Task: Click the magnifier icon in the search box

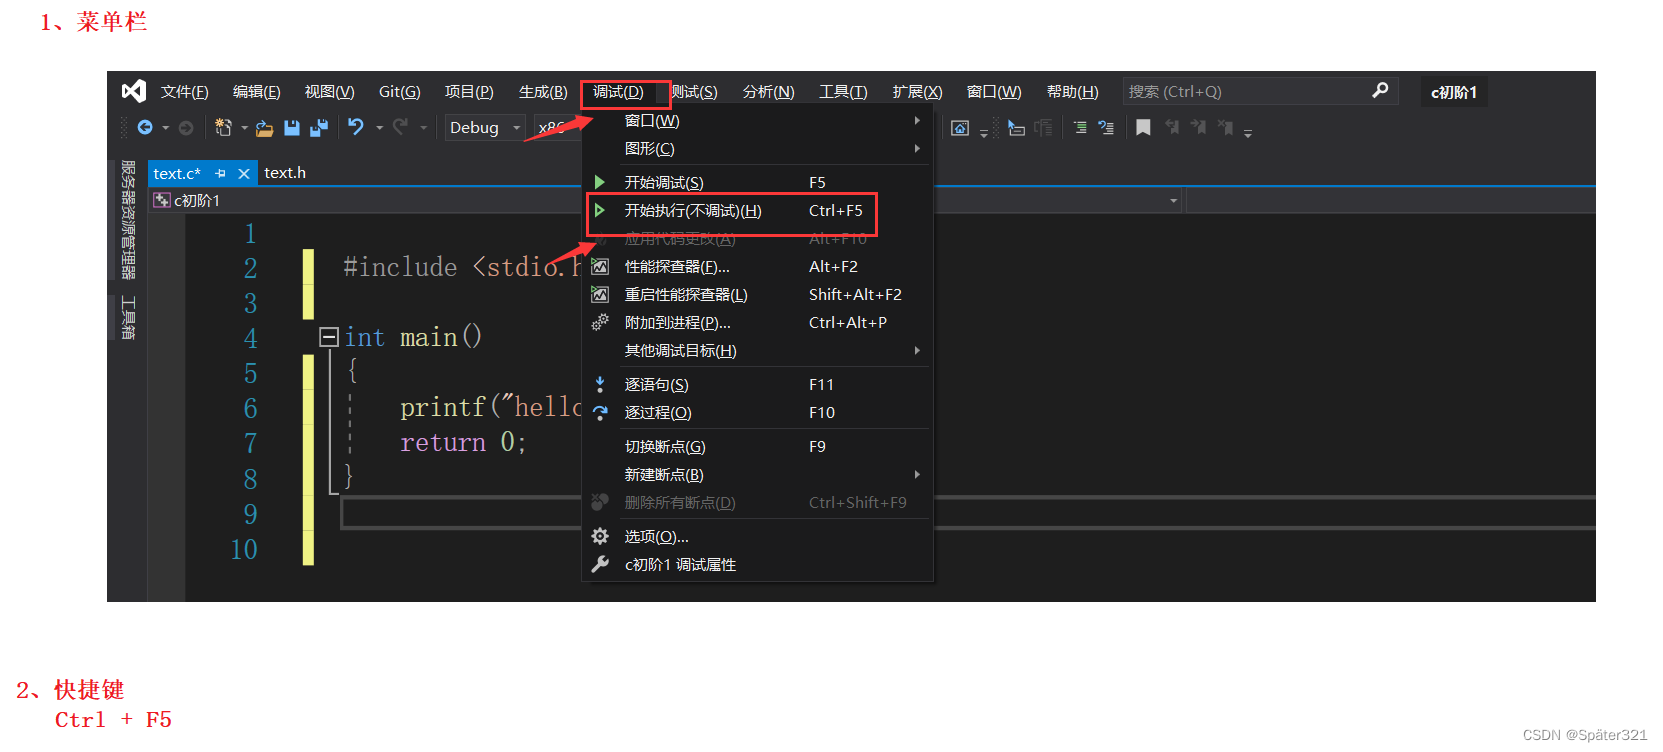Action: 1380,90
